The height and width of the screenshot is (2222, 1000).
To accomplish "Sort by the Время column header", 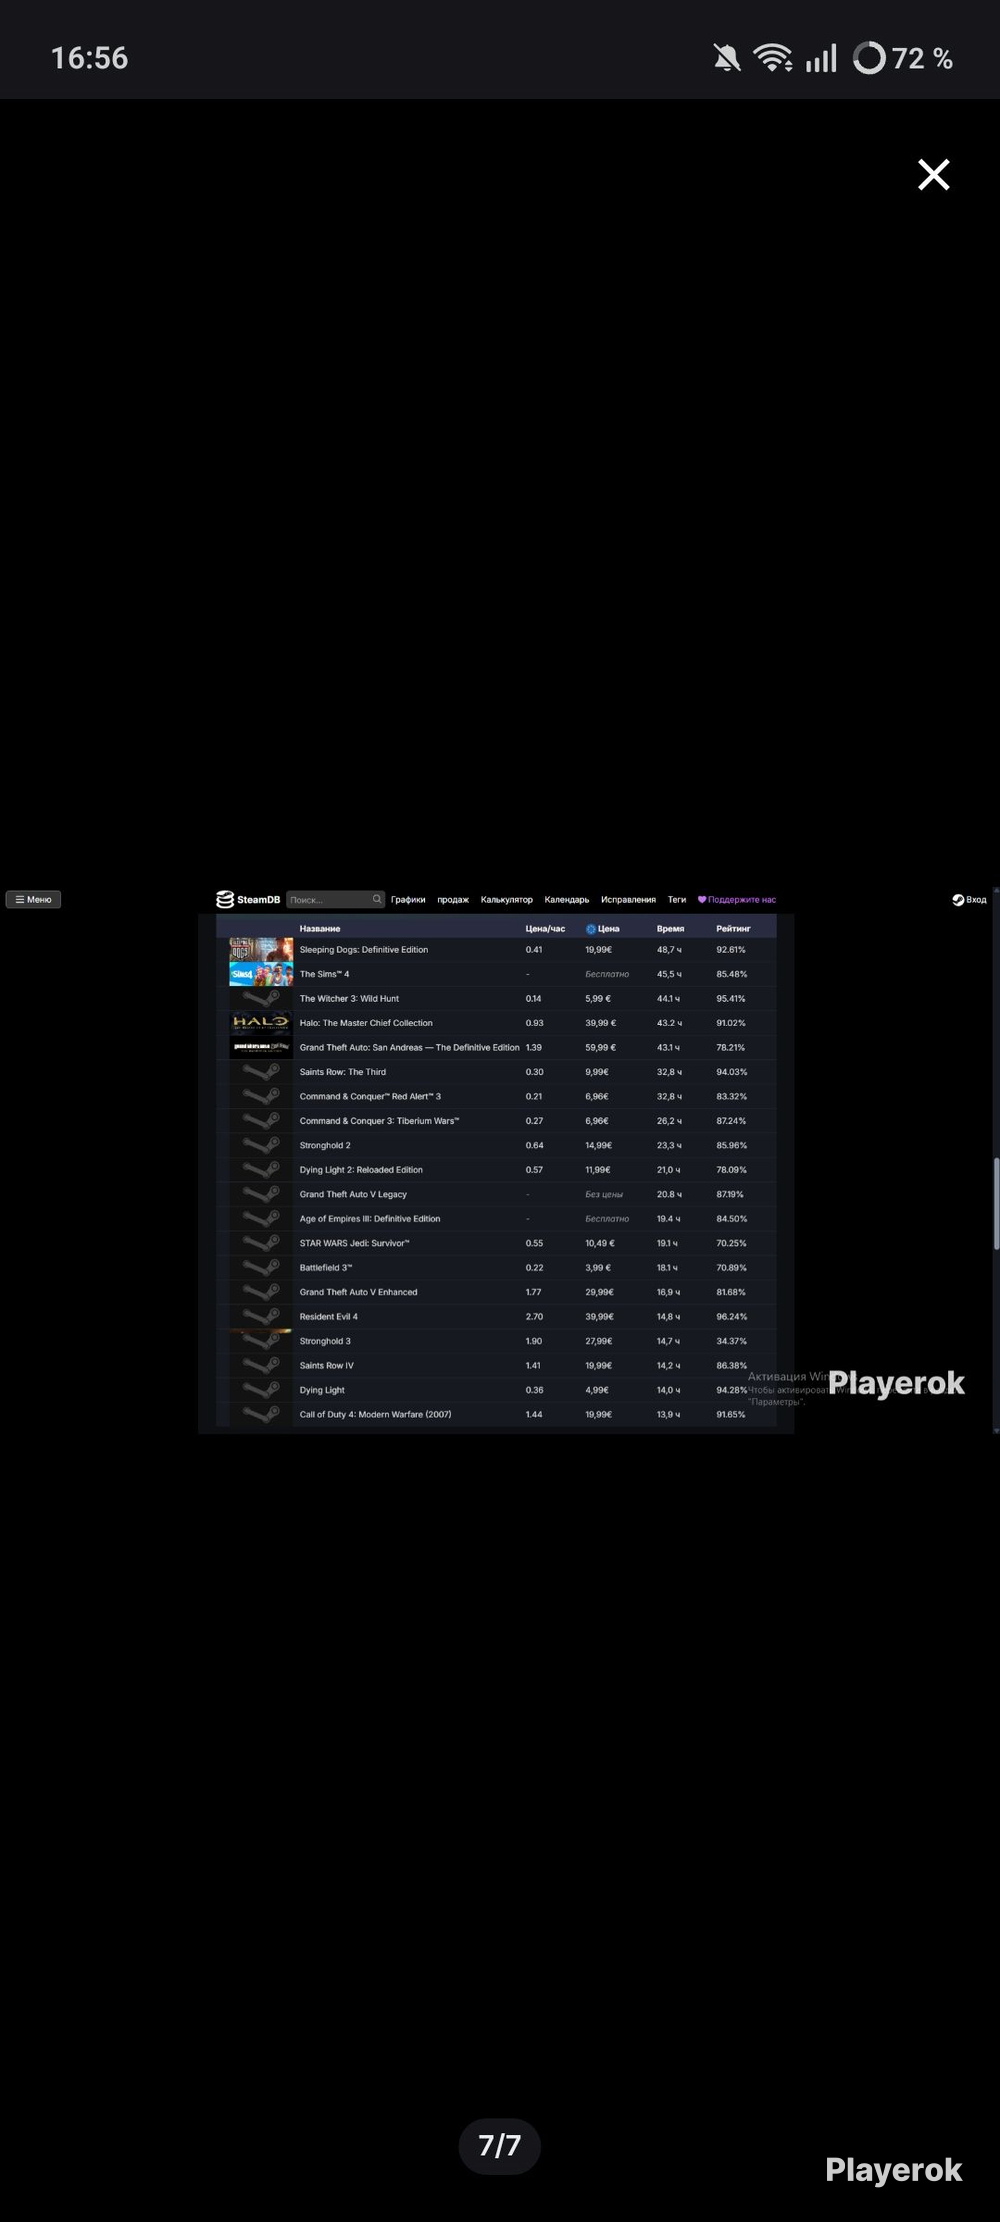I will [x=671, y=928].
